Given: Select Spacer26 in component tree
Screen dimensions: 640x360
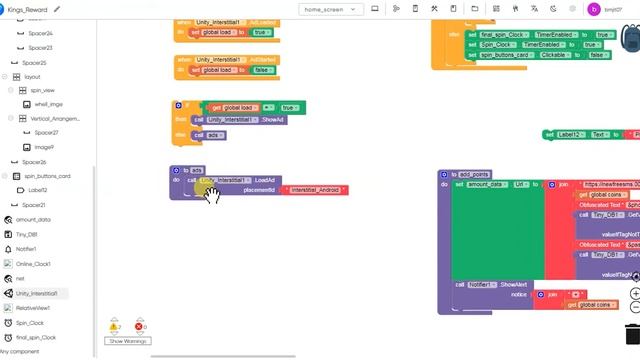Looking at the screenshot, I should [x=34, y=162].
